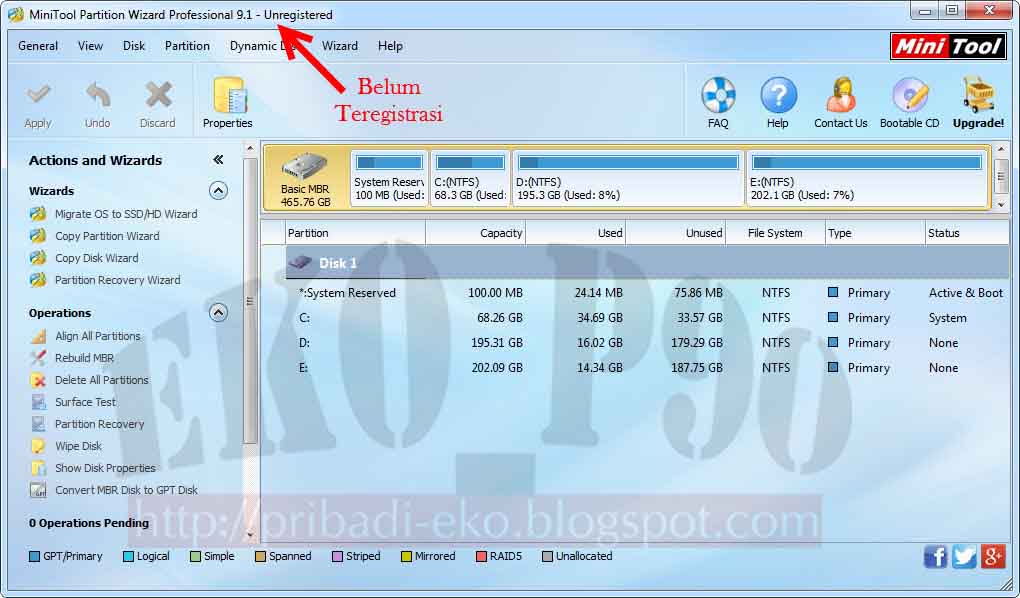Select D:(NTFS) block in disk map
The image size is (1020, 598).
tap(628, 178)
